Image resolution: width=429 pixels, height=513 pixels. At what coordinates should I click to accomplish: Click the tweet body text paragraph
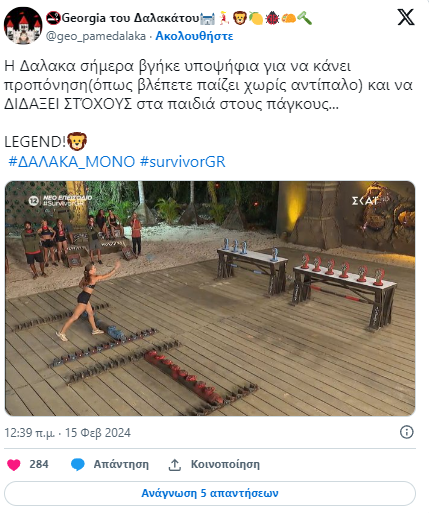(x=209, y=85)
